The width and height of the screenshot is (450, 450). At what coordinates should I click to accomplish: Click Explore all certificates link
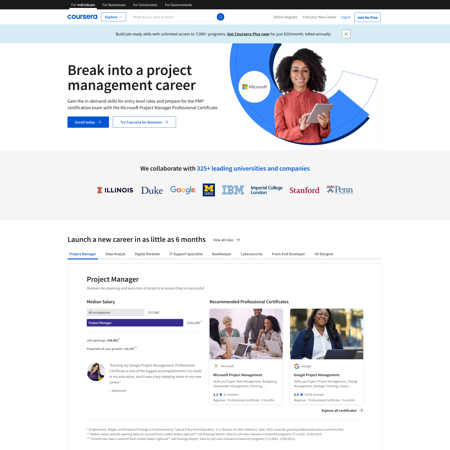(342, 410)
